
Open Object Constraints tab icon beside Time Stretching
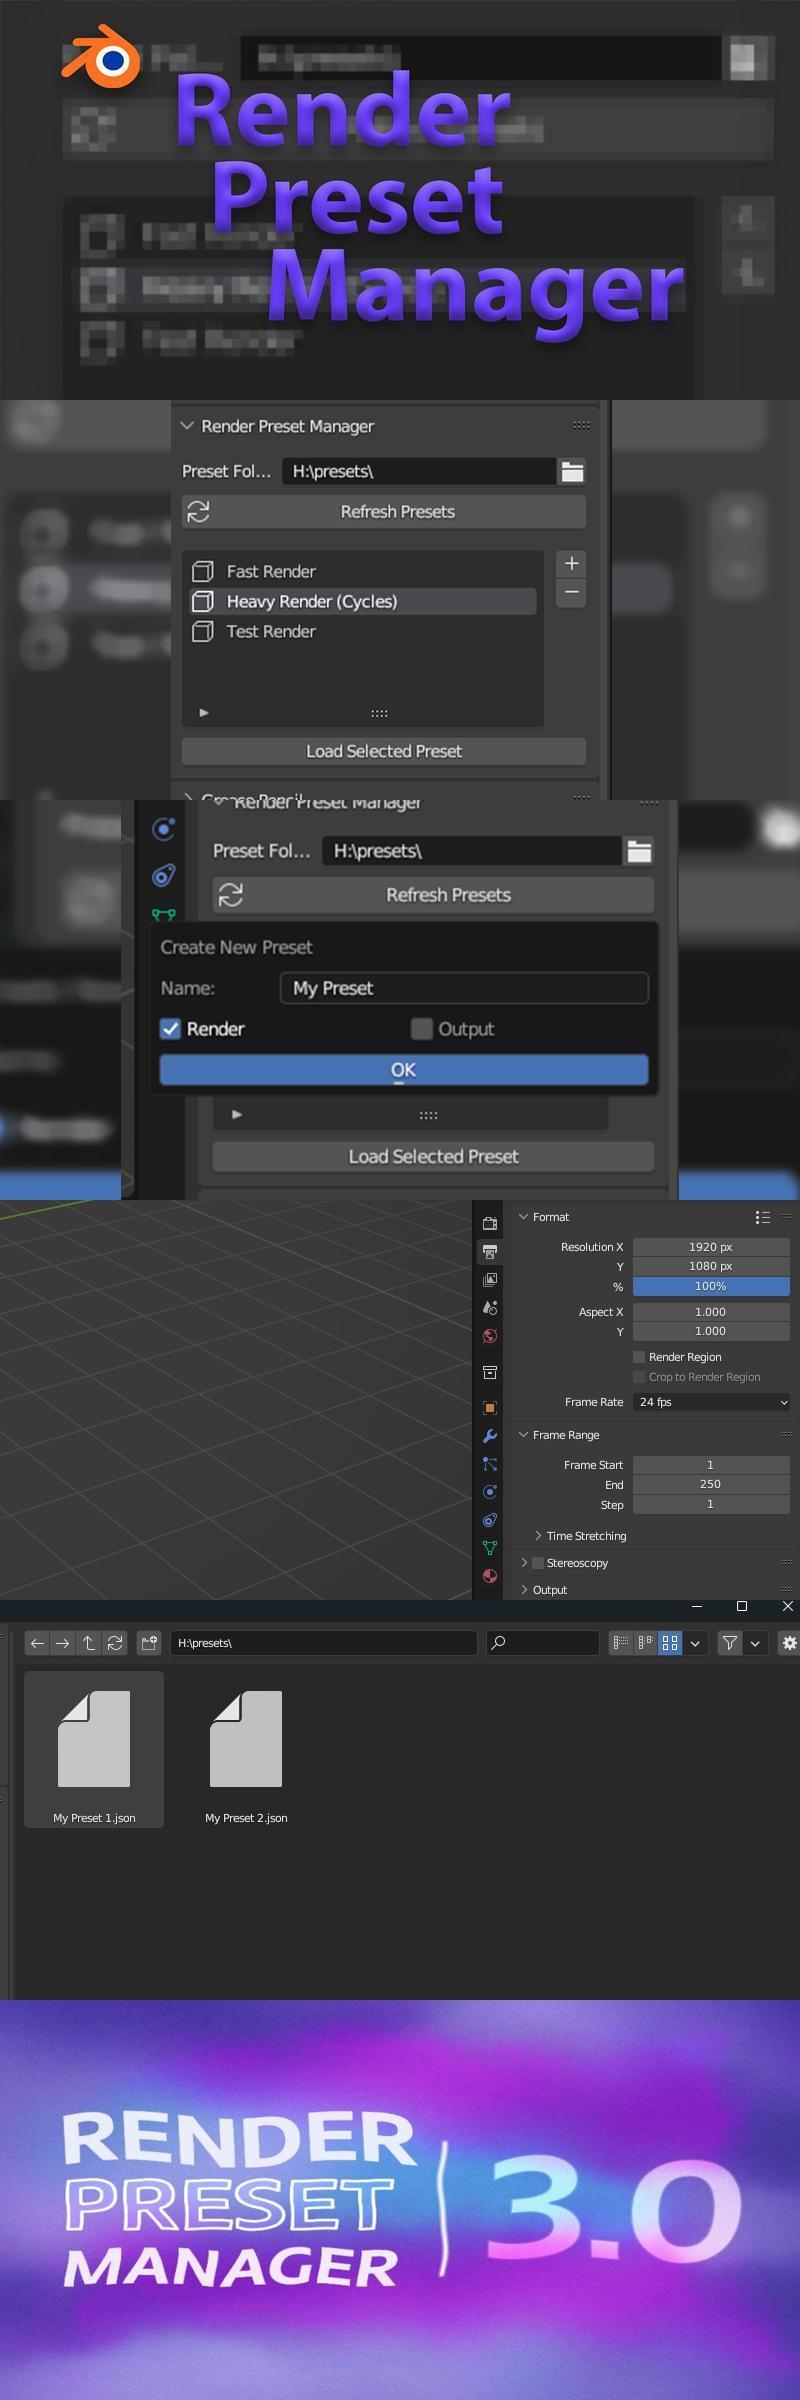[490, 1520]
